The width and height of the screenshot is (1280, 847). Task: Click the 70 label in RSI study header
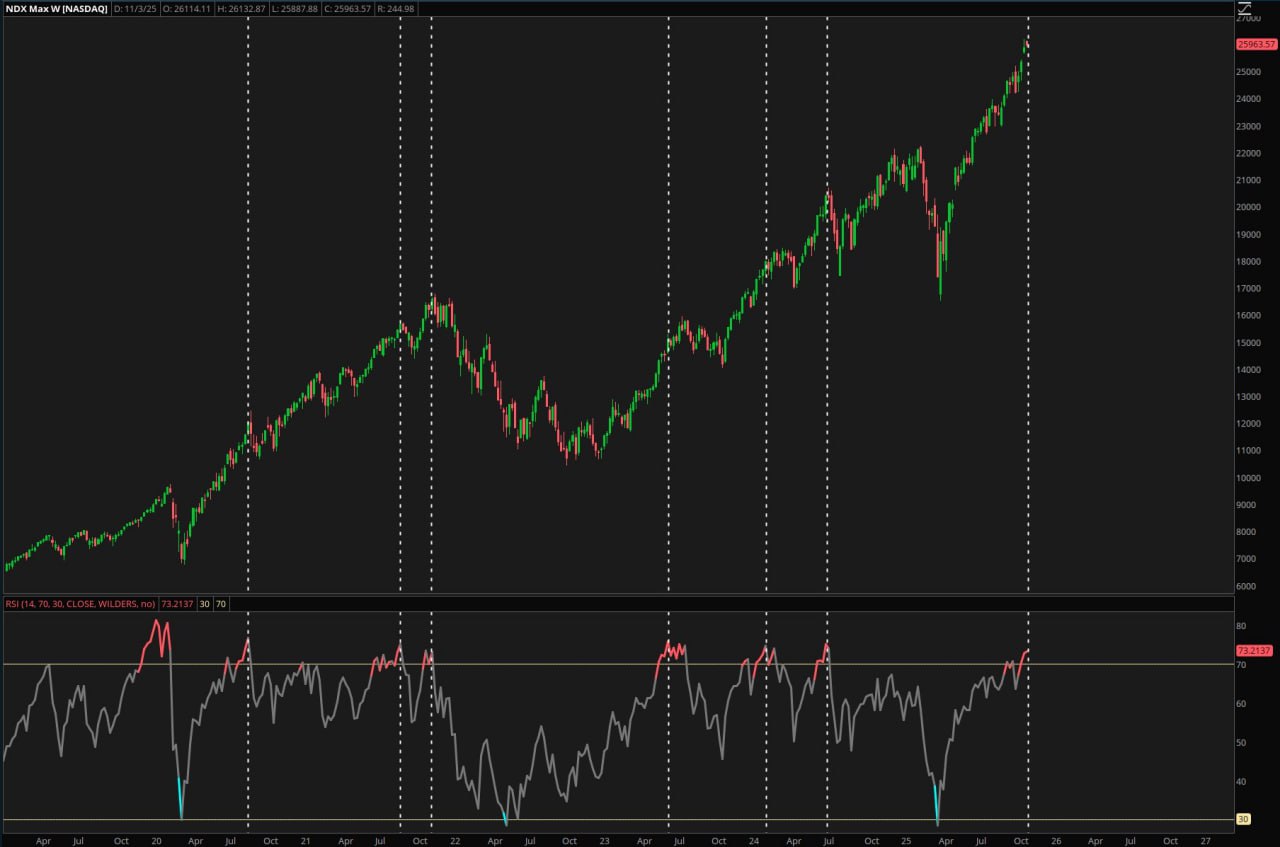[220, 605]
